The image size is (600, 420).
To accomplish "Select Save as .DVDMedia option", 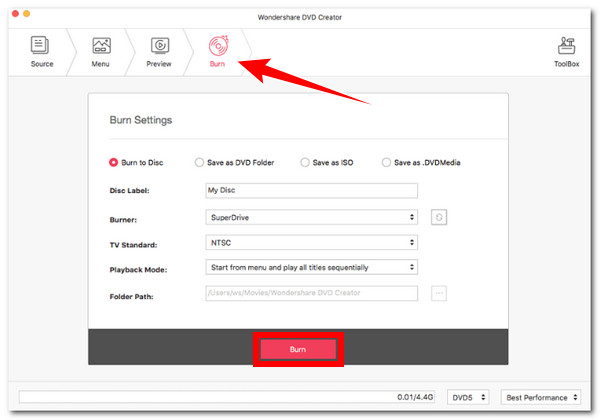I will (421, 163).
